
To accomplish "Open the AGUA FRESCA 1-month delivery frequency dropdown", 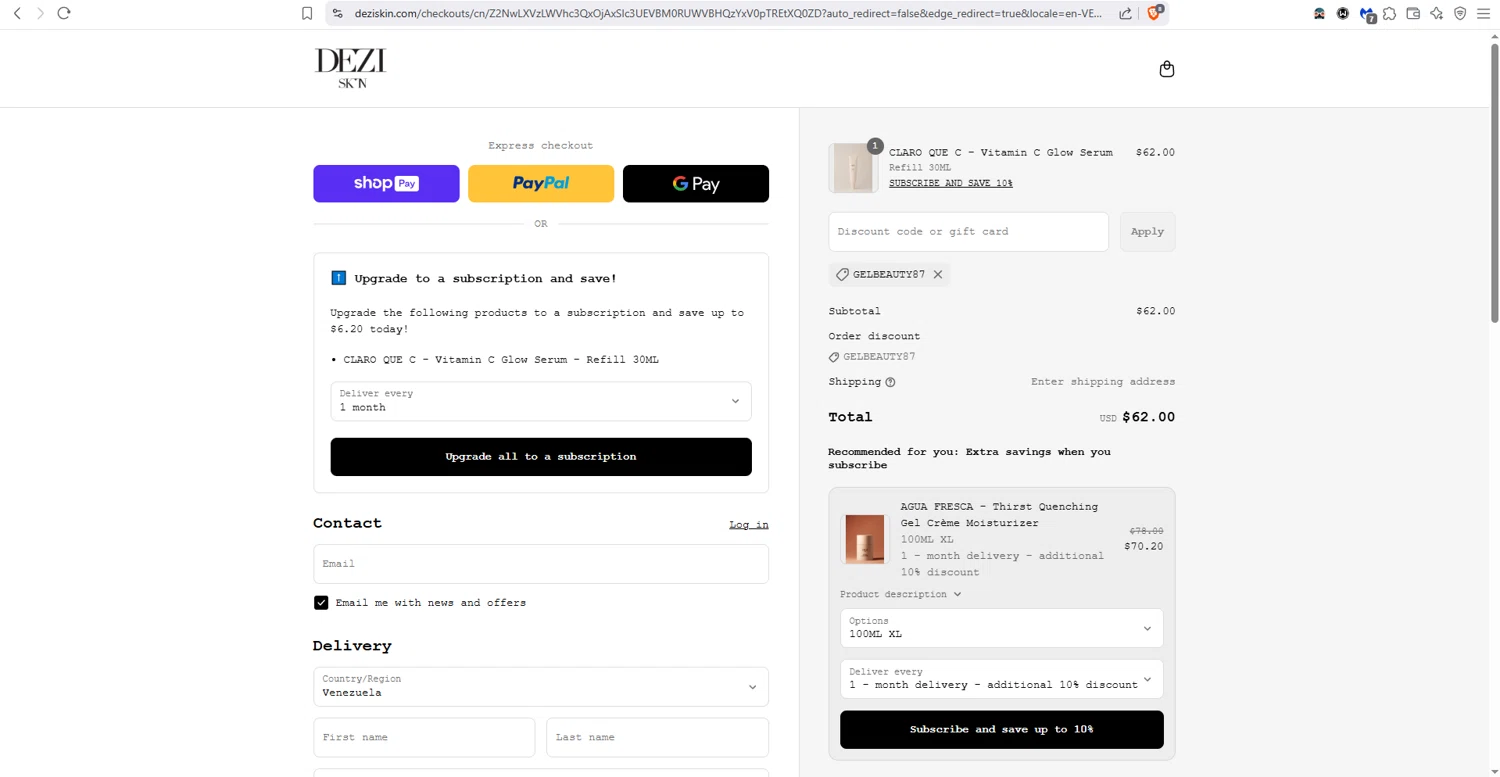I will tap(1002, 679).
